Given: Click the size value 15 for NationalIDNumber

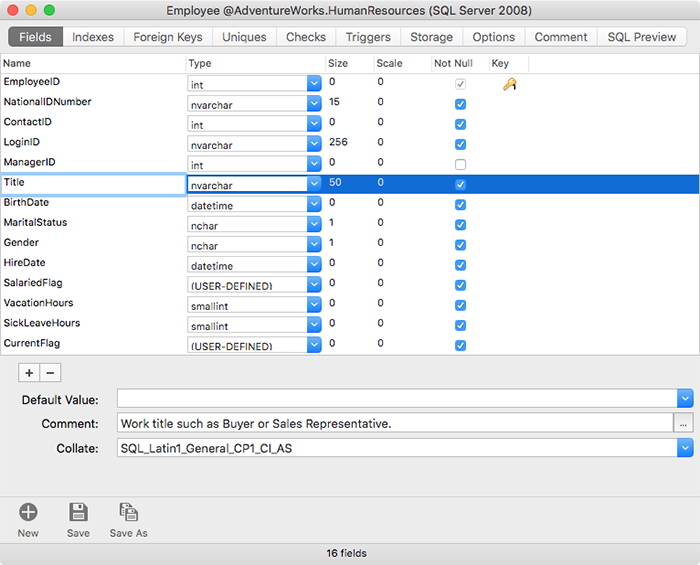Looking at the screenshot, I should [x=334, y=102].
